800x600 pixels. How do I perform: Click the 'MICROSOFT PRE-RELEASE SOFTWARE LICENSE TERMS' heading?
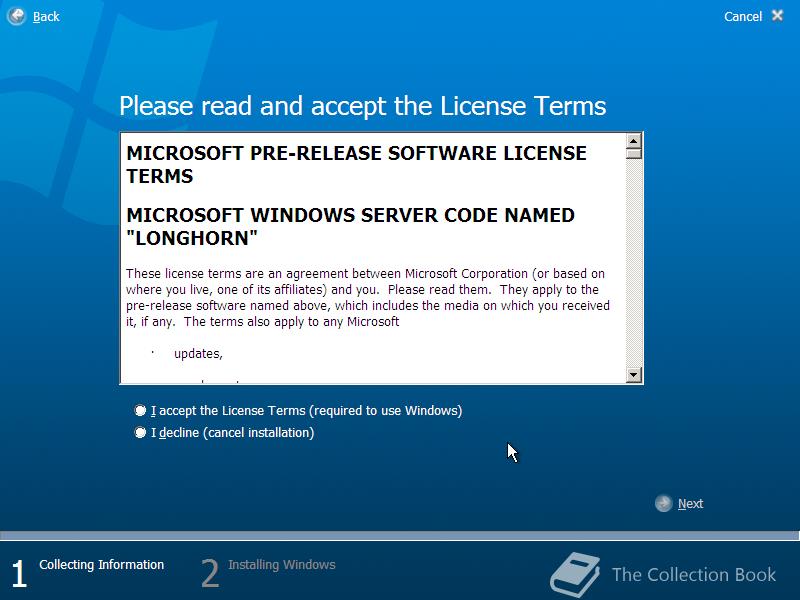[x=357, y=164]
